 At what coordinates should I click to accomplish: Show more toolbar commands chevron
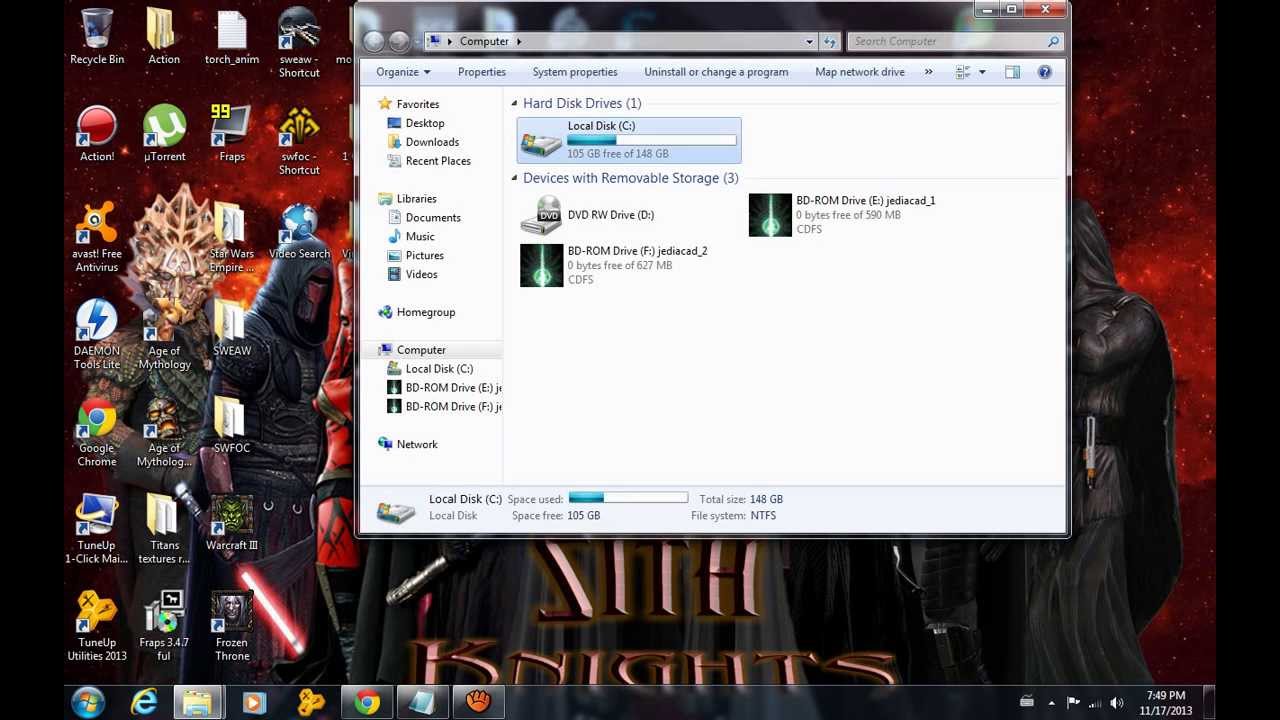click(x=928, y=72)
